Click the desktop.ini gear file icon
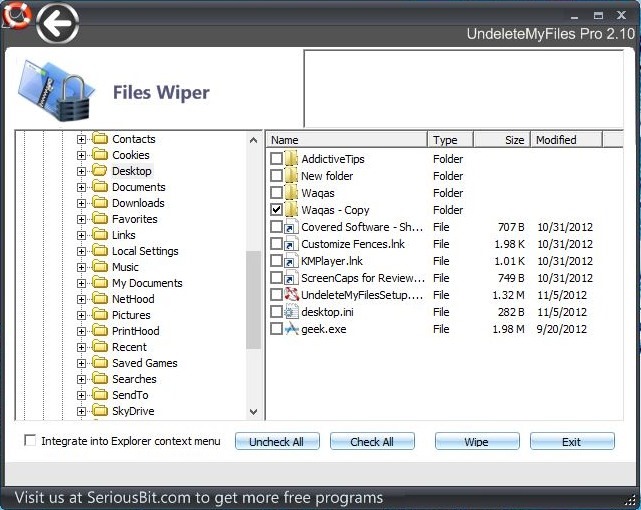Image resolution: width=641 pixels, height=510 pixels. pos(291,312)
